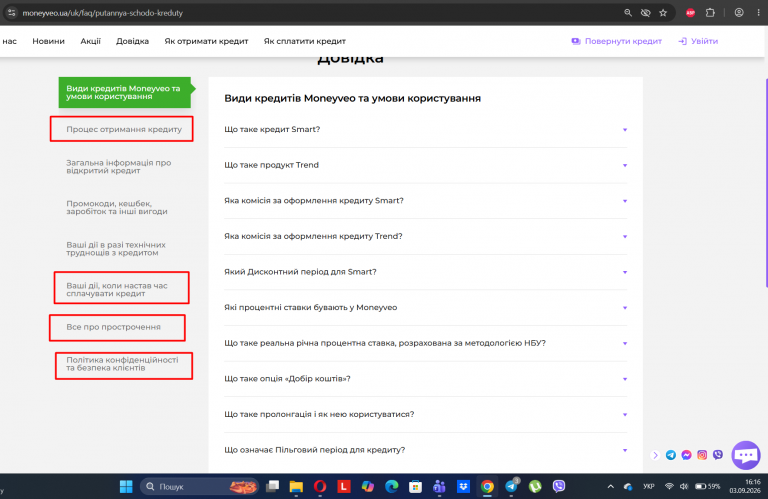
Task: Open the Новини menu item
Action: click(48, 41)
